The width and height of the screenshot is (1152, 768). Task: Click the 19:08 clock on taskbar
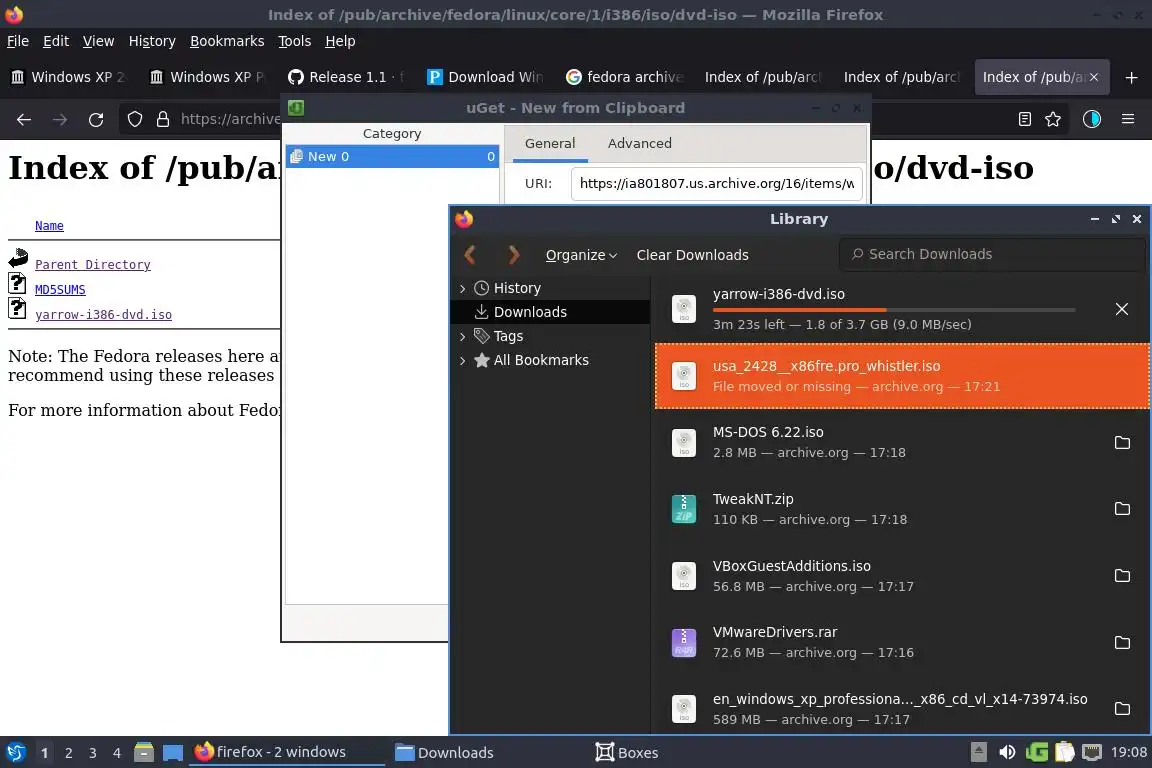(1128, 752)
